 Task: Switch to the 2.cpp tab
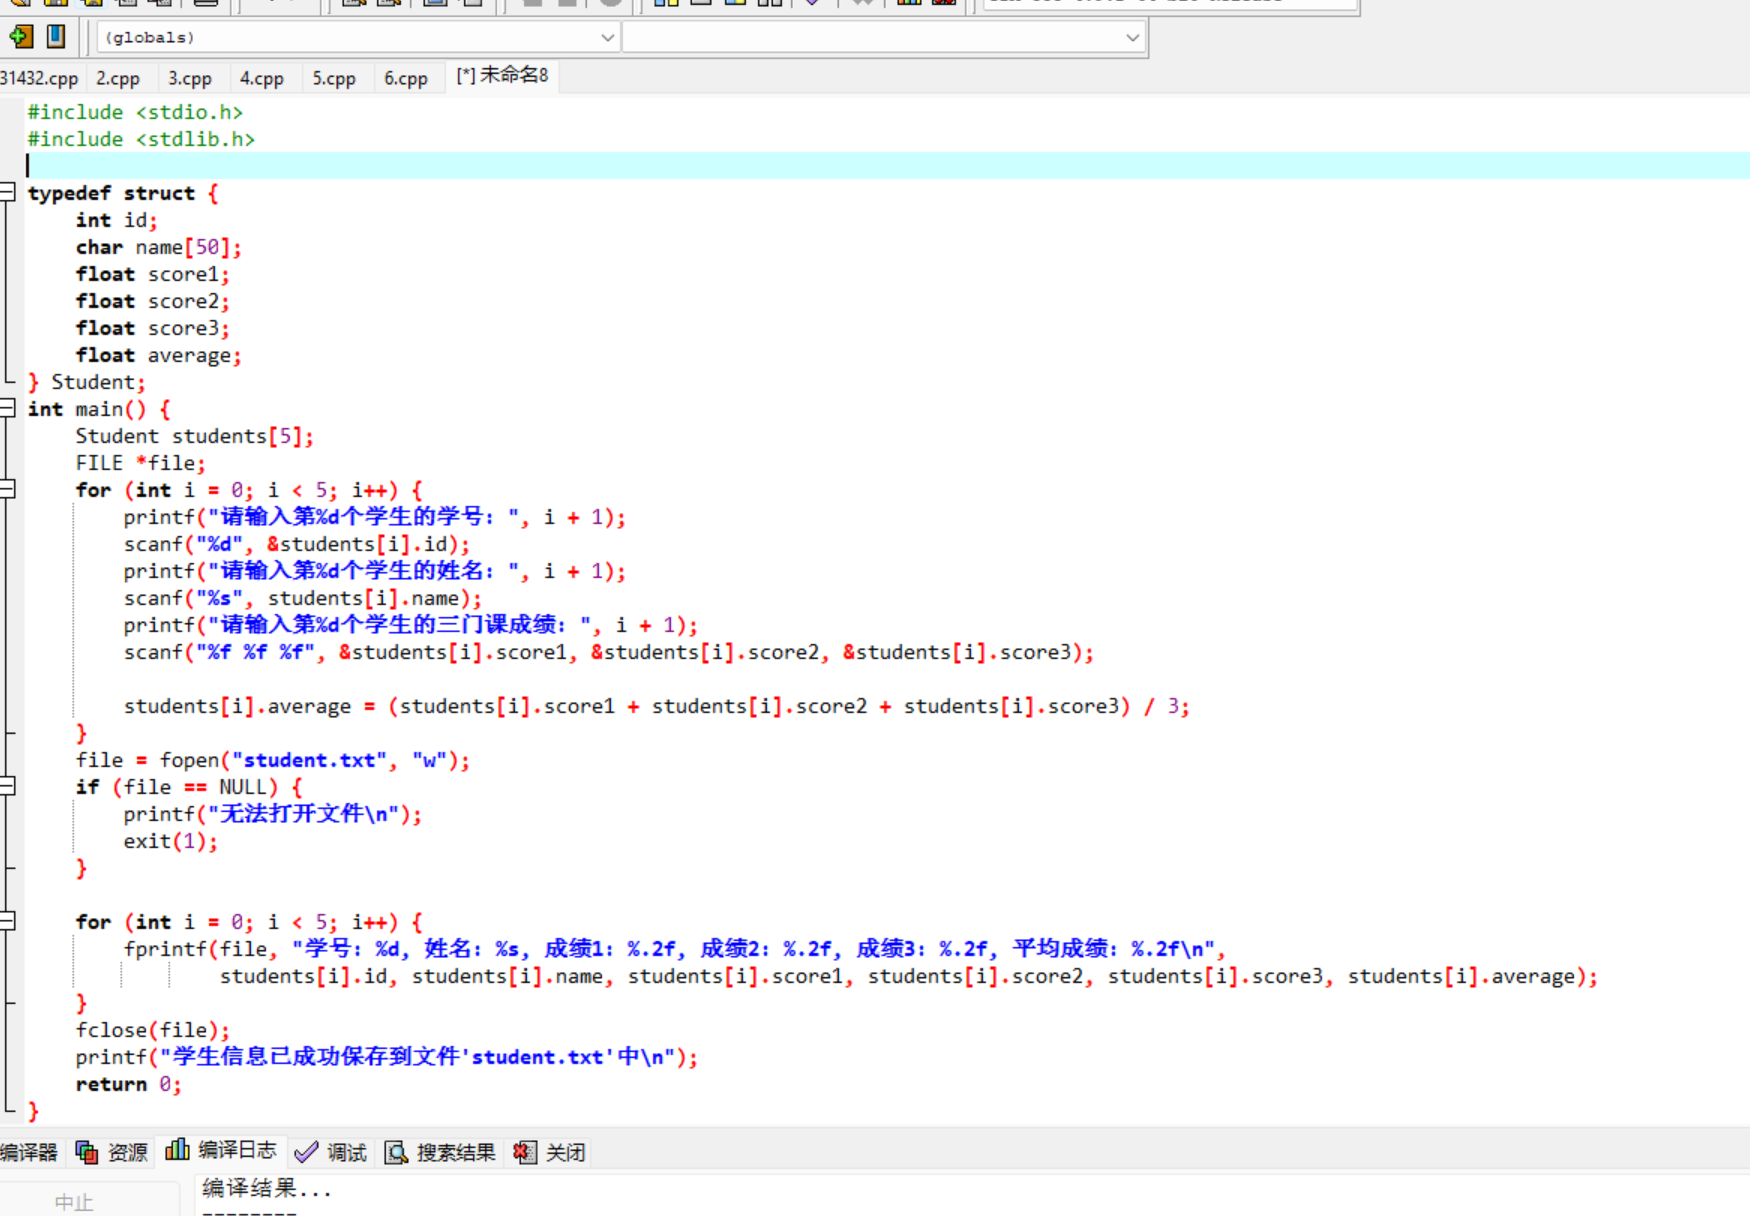(x=118, y=78)
